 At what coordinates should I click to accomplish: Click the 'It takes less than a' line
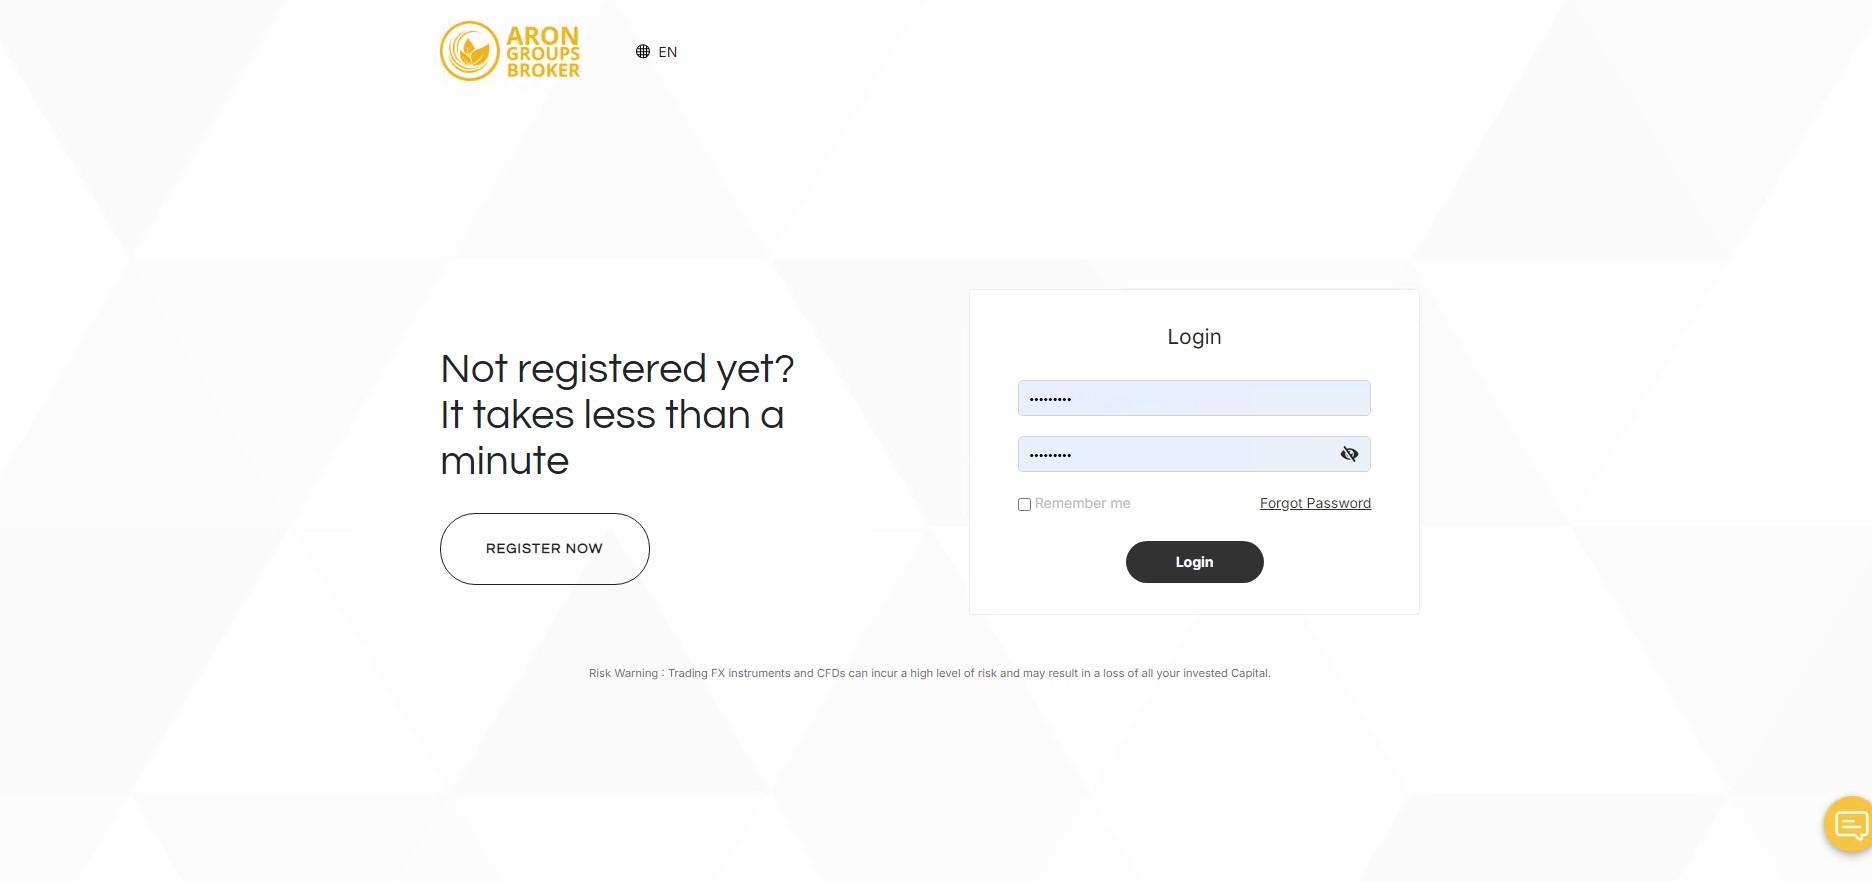612,415
